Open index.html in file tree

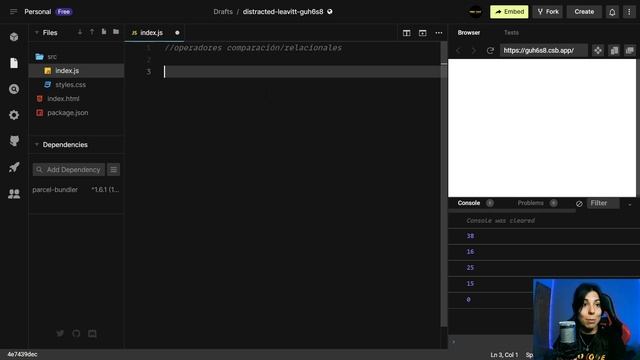click(x=76, y=98)
